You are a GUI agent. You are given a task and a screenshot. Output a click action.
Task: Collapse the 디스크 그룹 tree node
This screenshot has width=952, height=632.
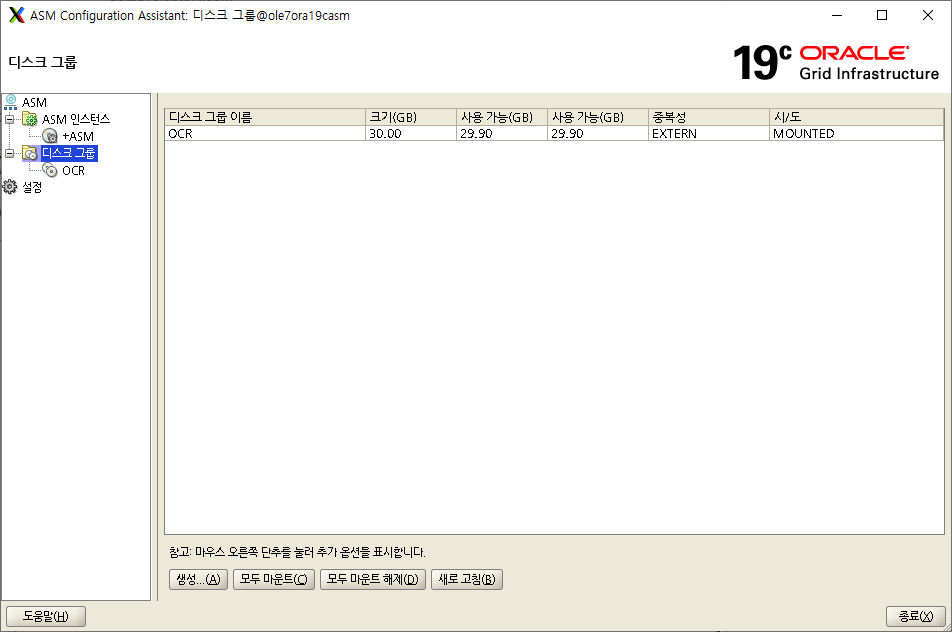9,153
